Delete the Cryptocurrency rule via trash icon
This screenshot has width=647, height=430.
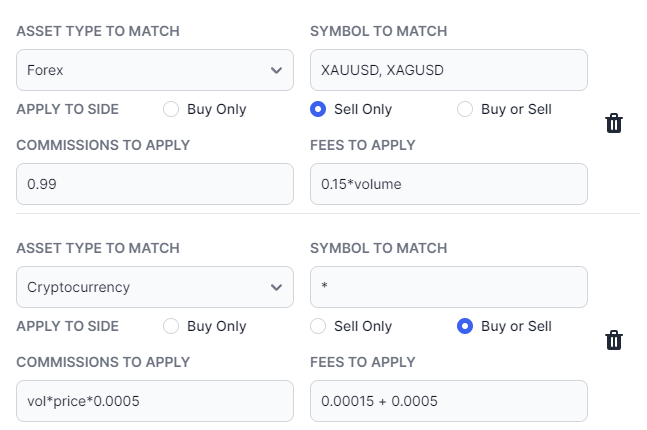pyautogui.click(x=614, y=340)
